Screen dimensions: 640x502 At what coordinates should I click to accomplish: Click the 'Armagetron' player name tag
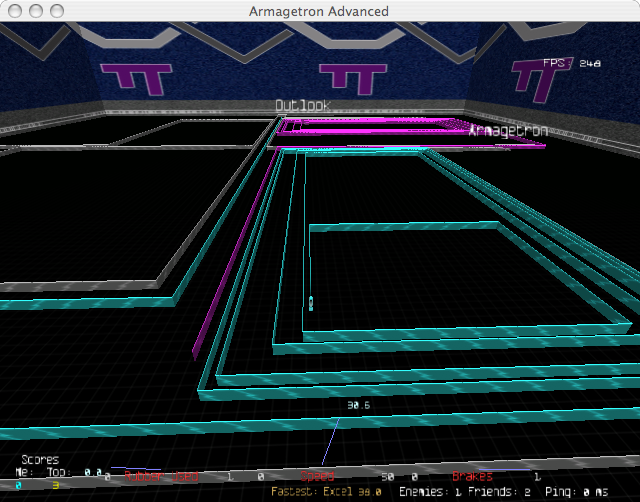click(x=508, y=131)
